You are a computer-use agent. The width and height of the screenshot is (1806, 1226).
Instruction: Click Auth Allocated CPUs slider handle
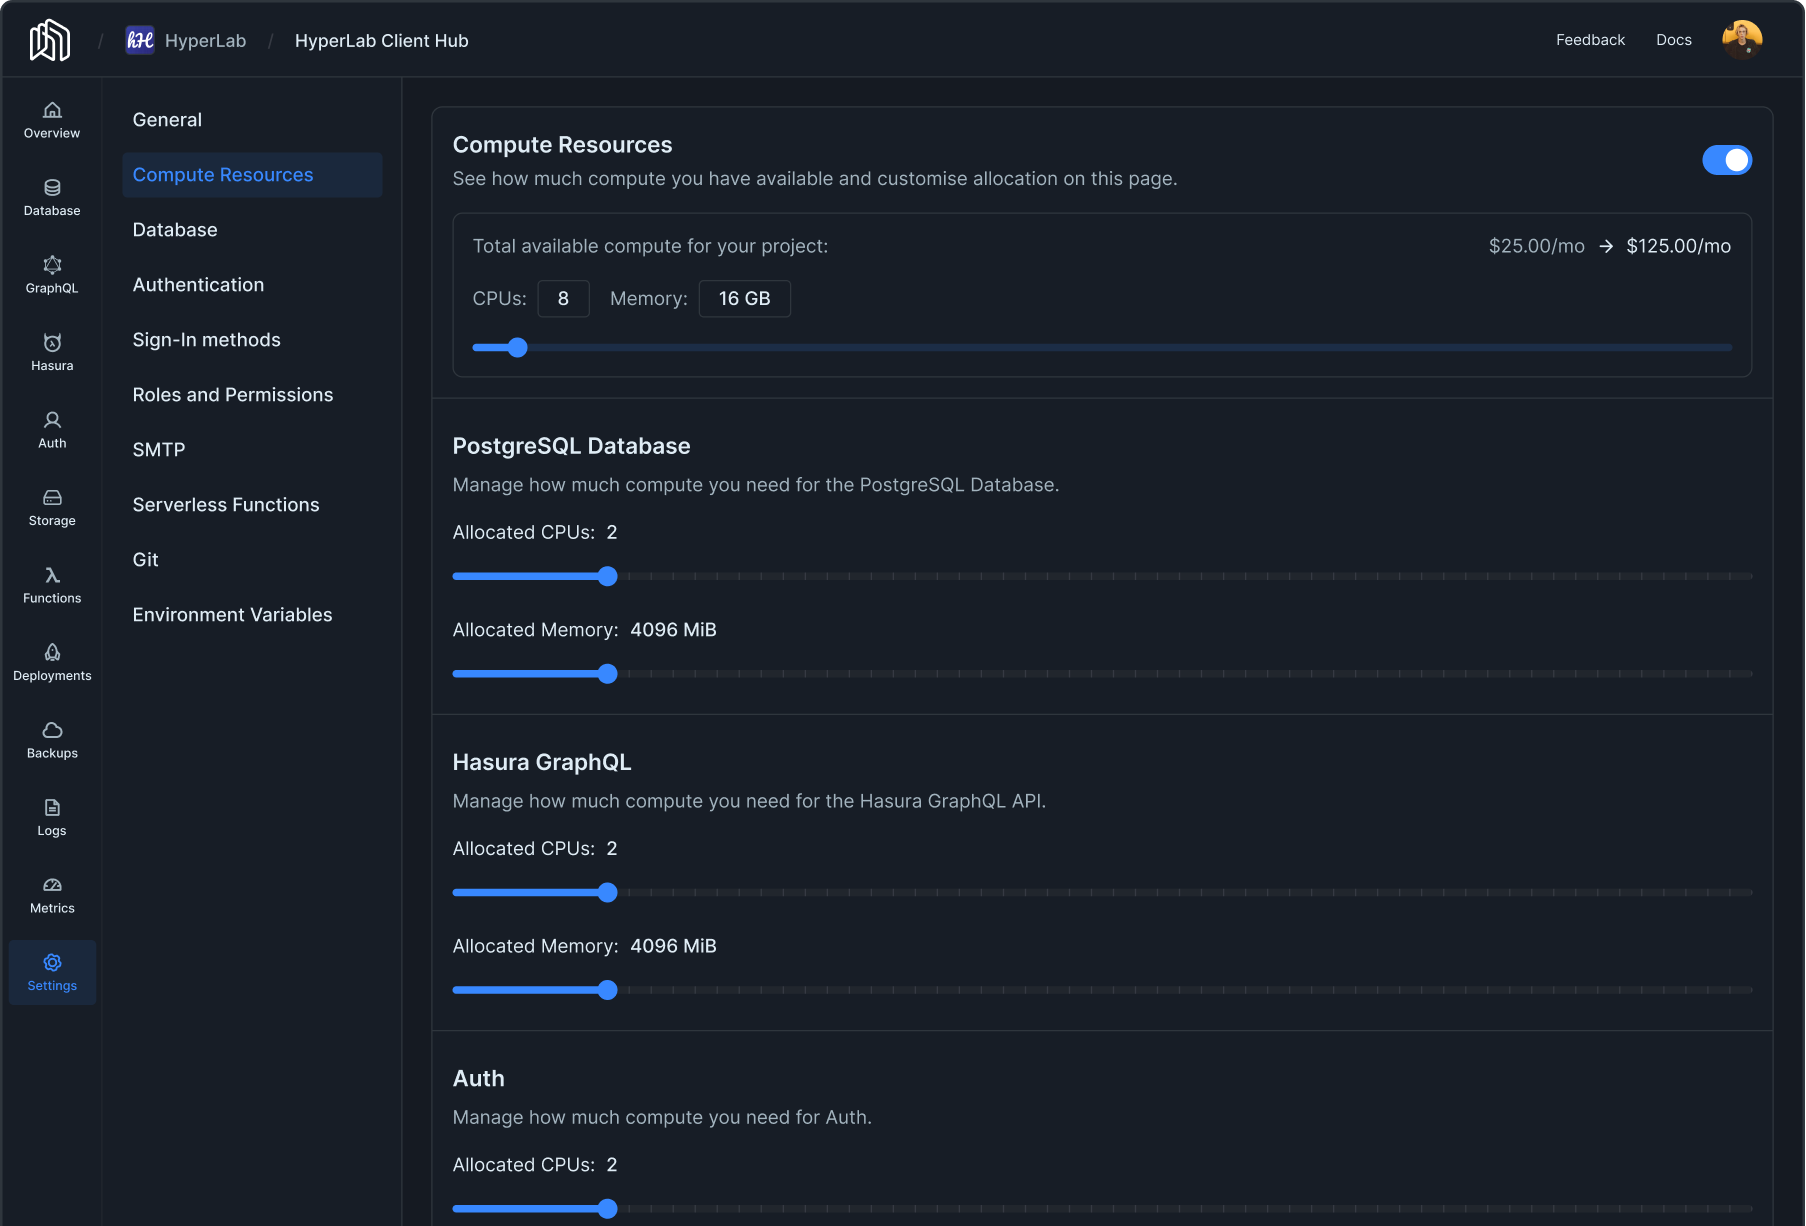coord(607,1208)
